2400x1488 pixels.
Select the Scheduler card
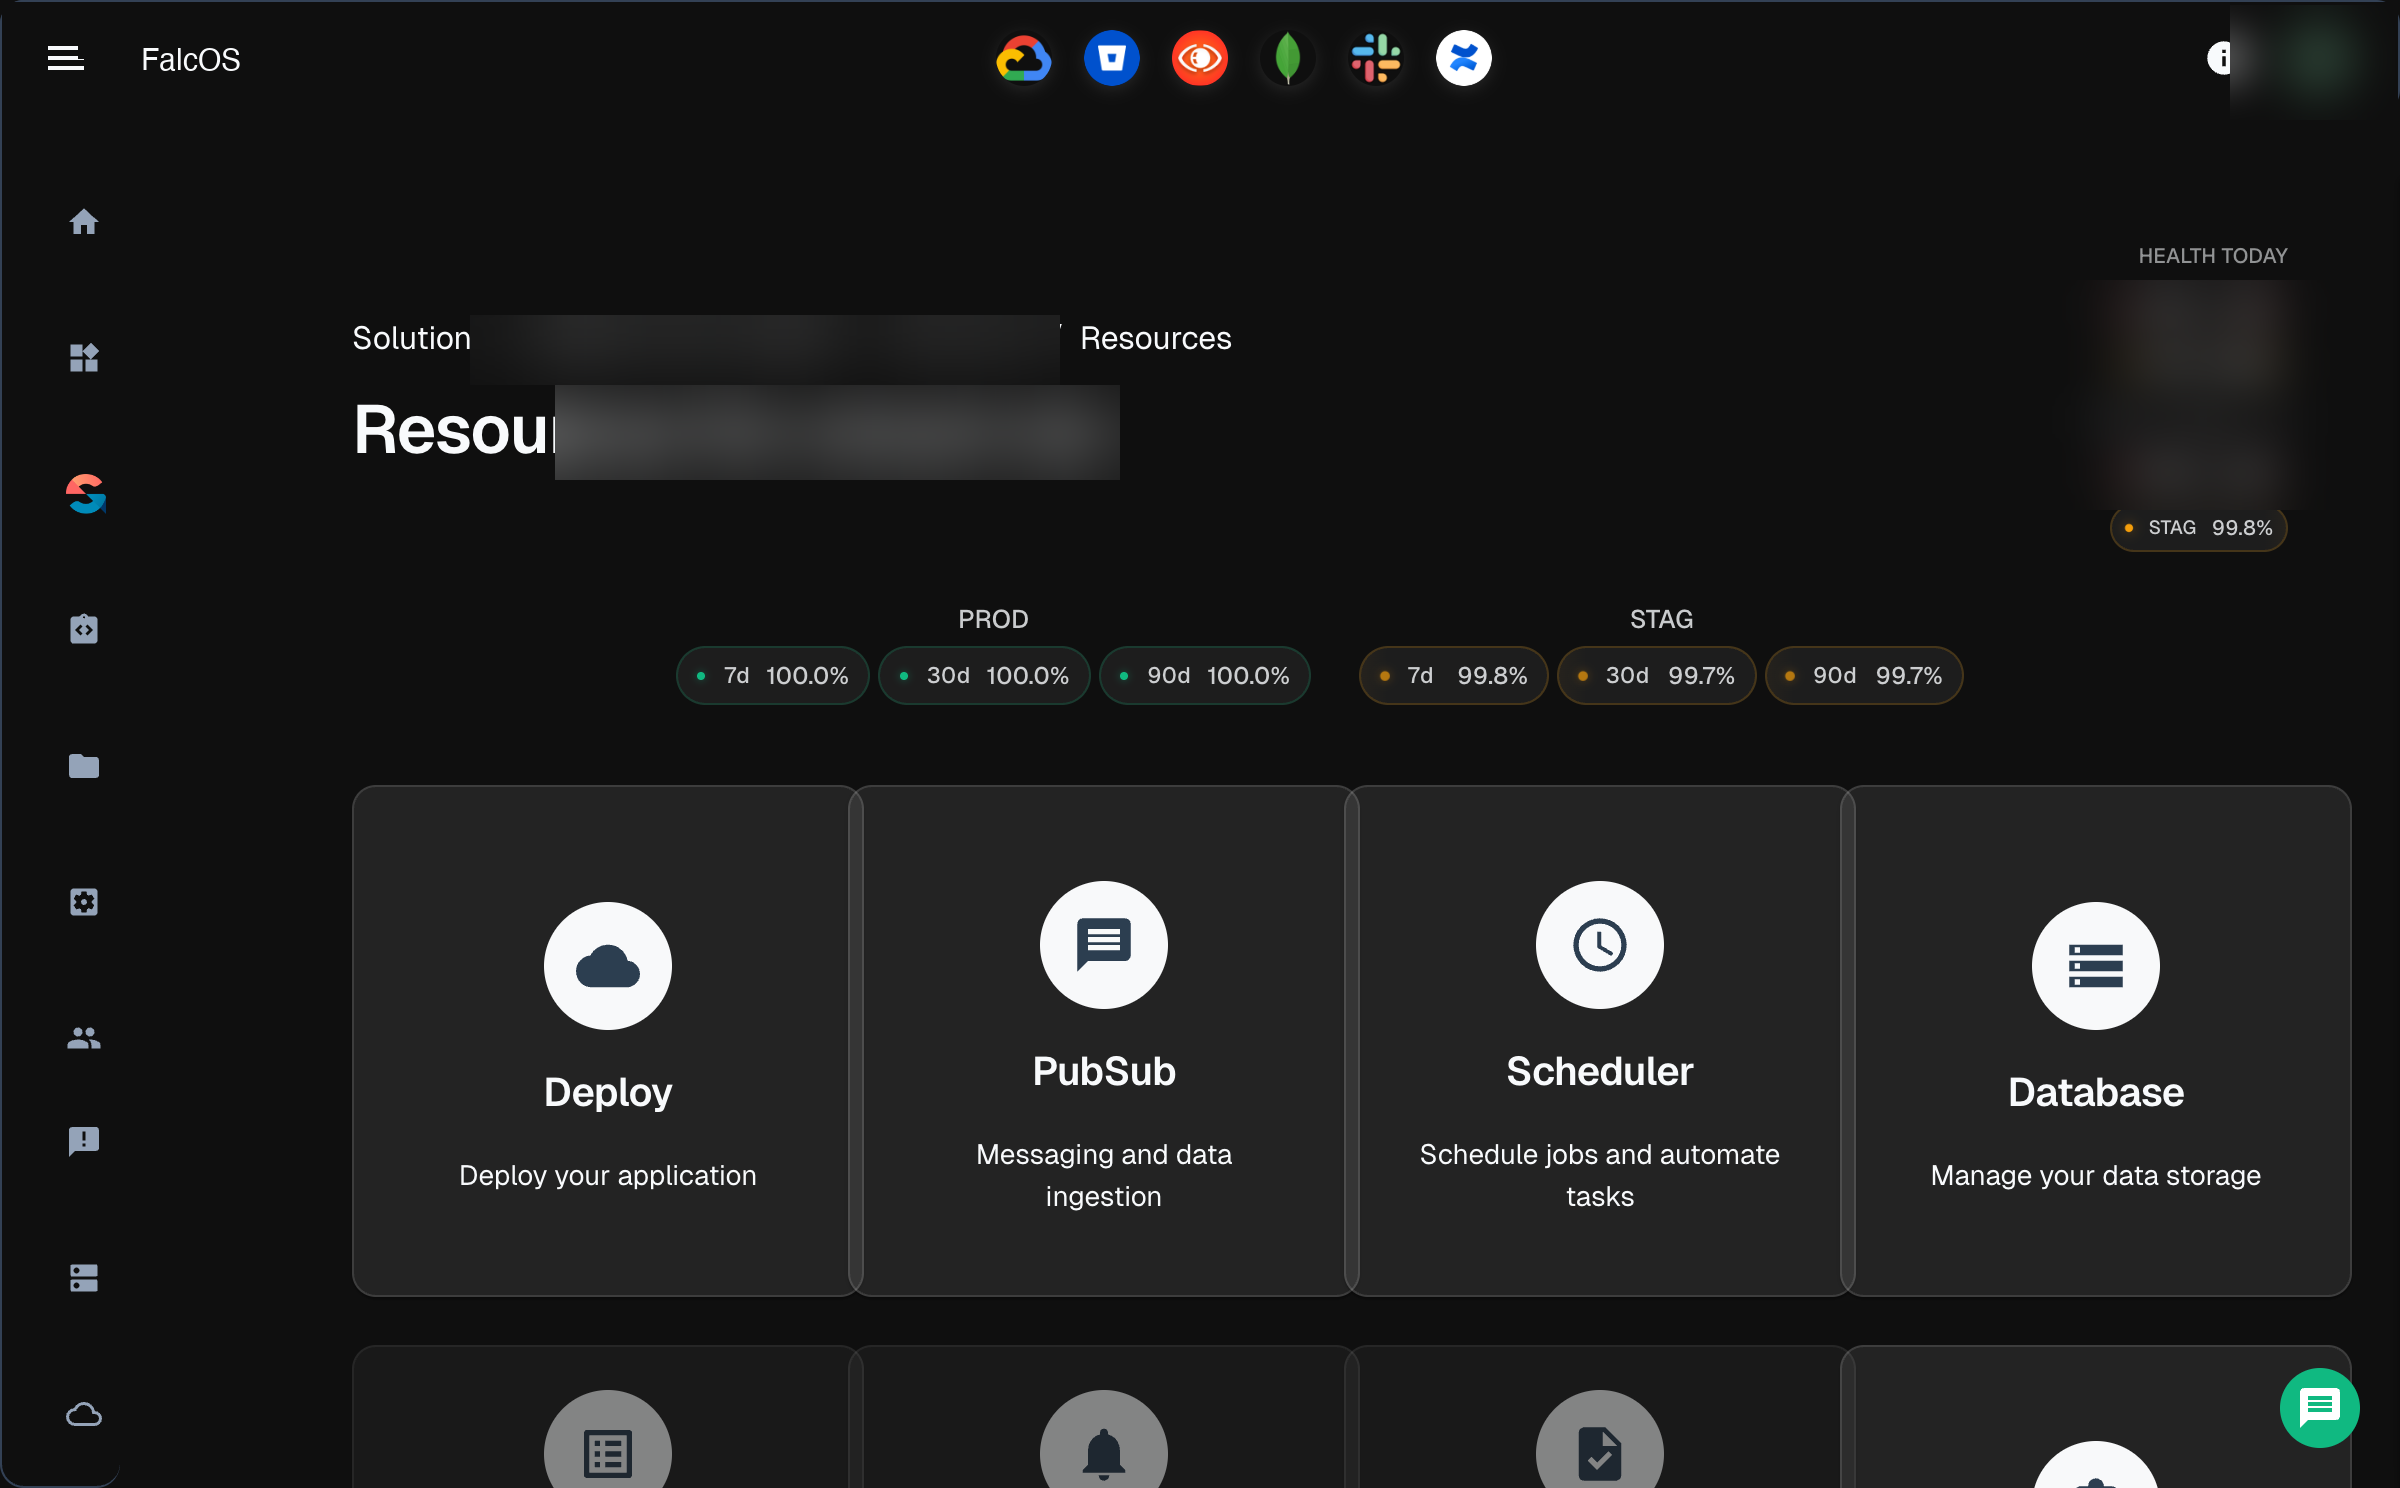1599,1040
